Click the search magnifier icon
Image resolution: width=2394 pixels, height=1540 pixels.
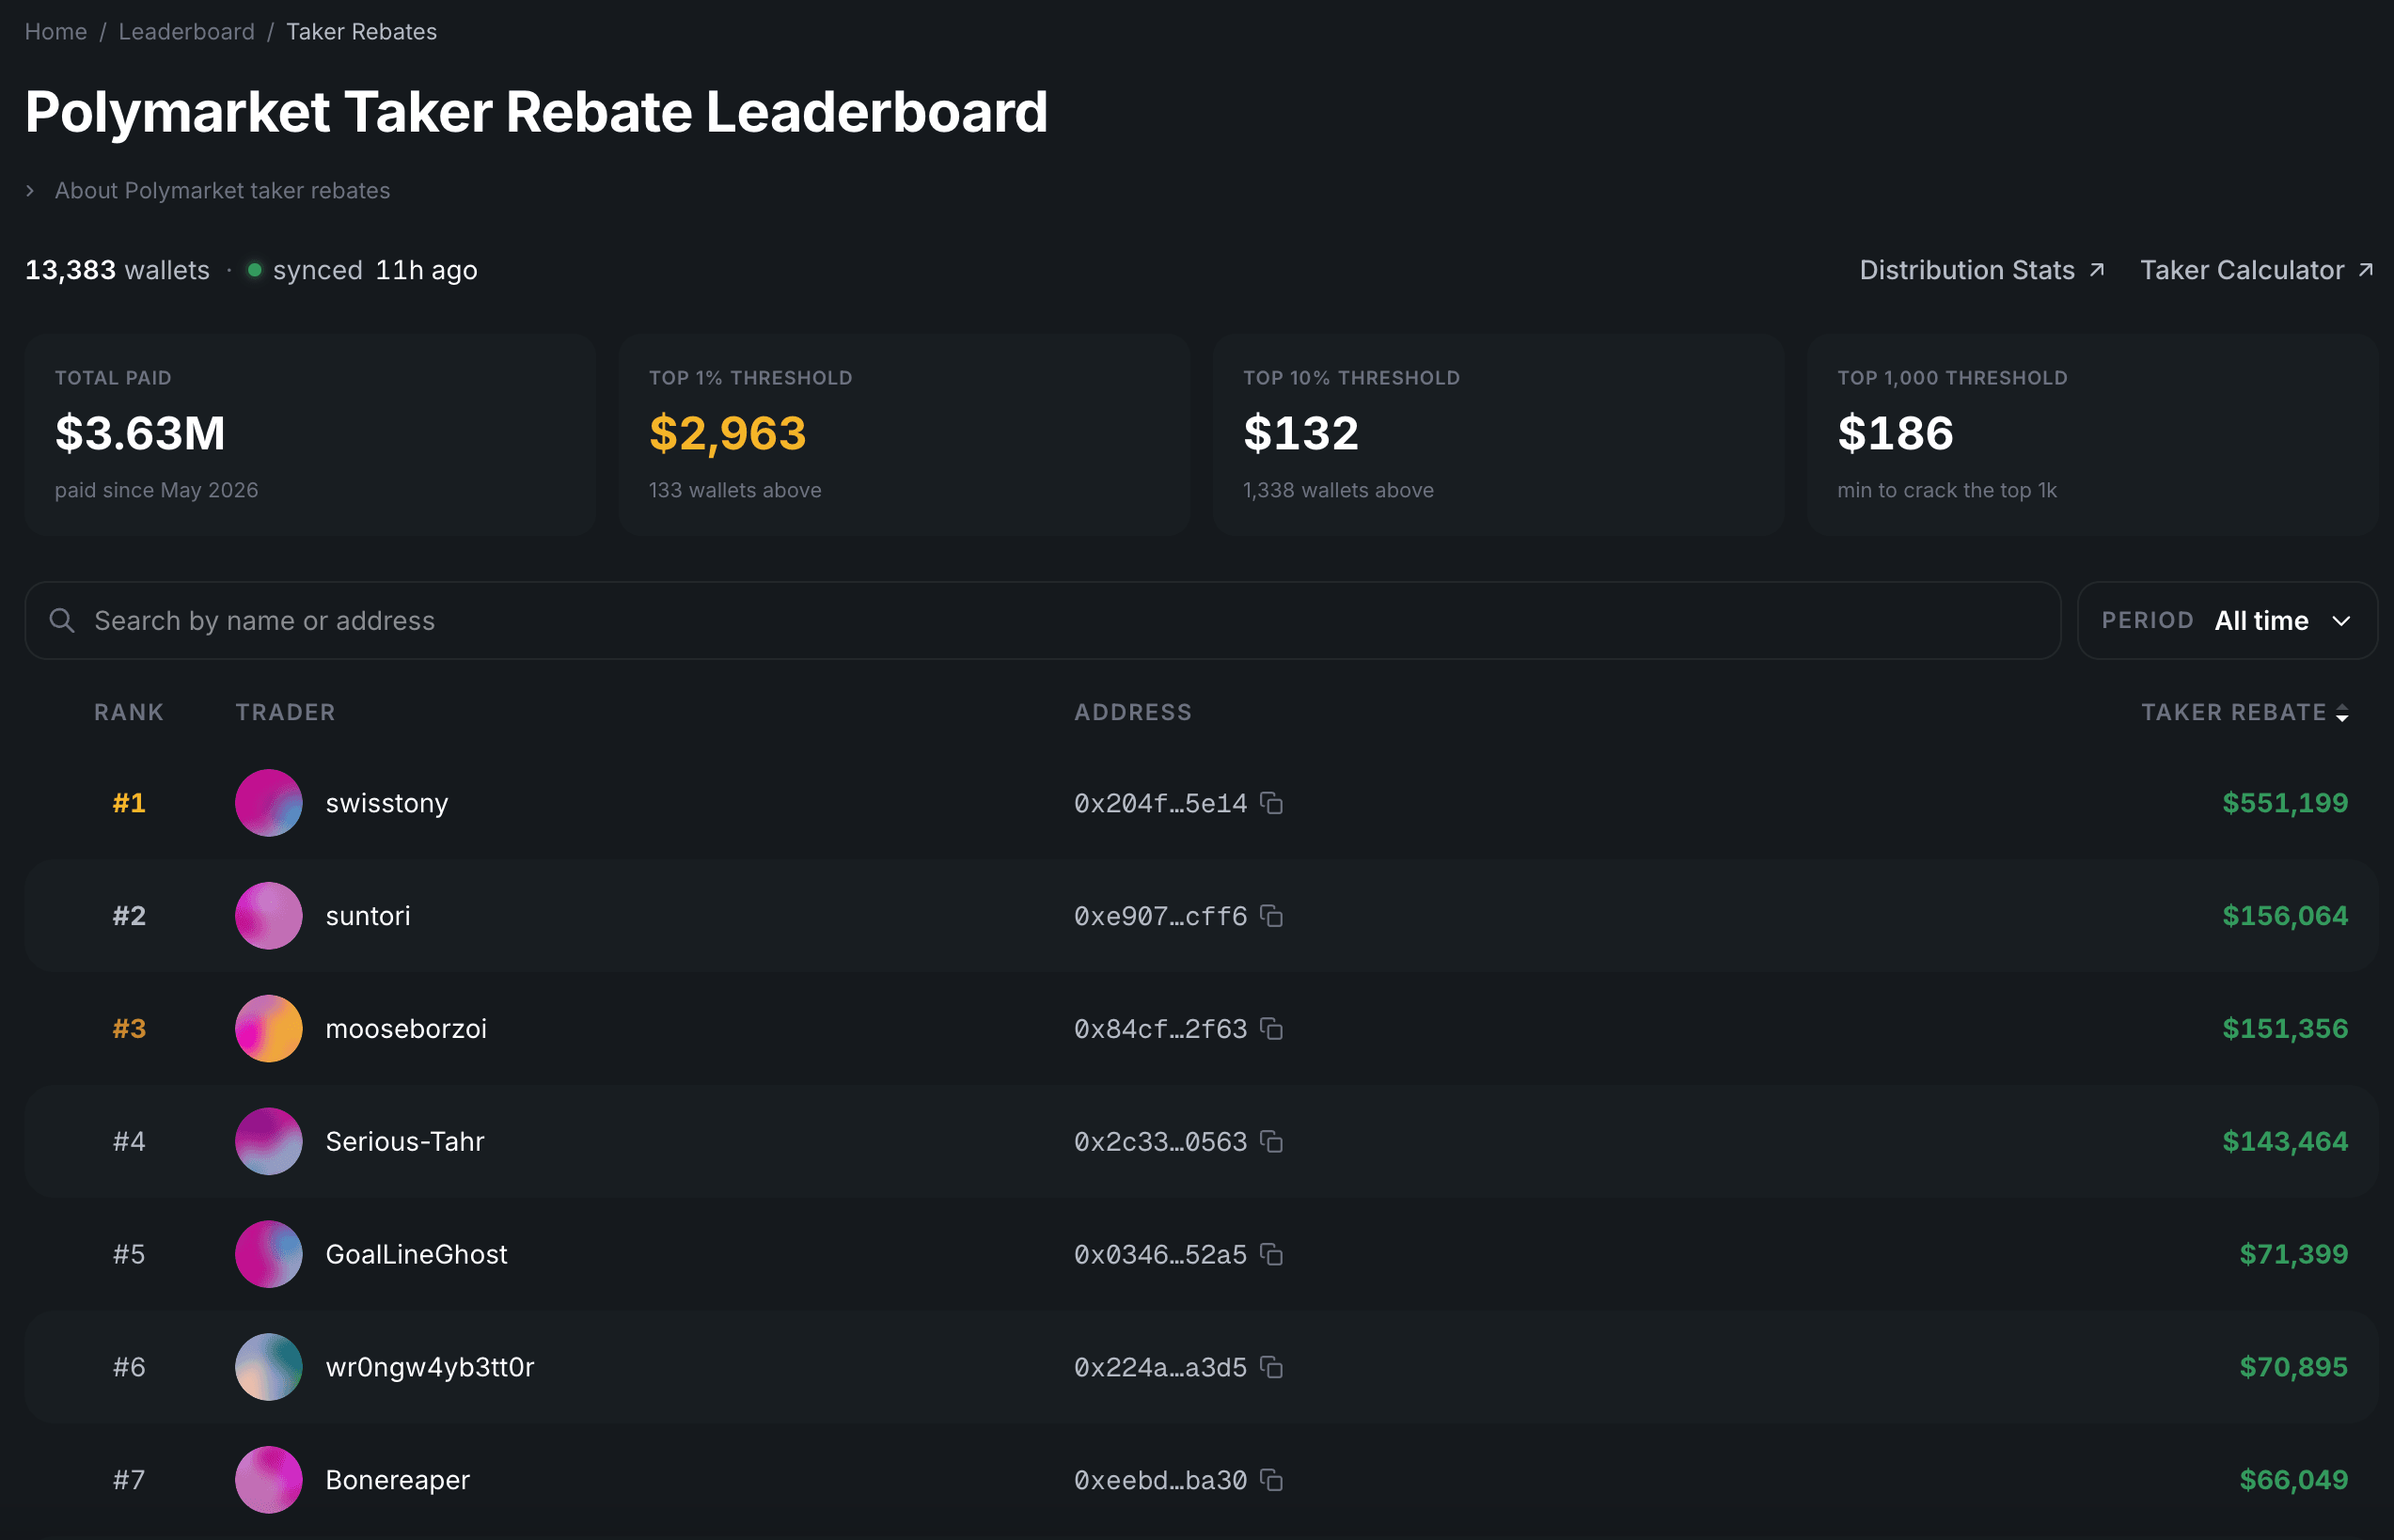[x=62, y=621]
